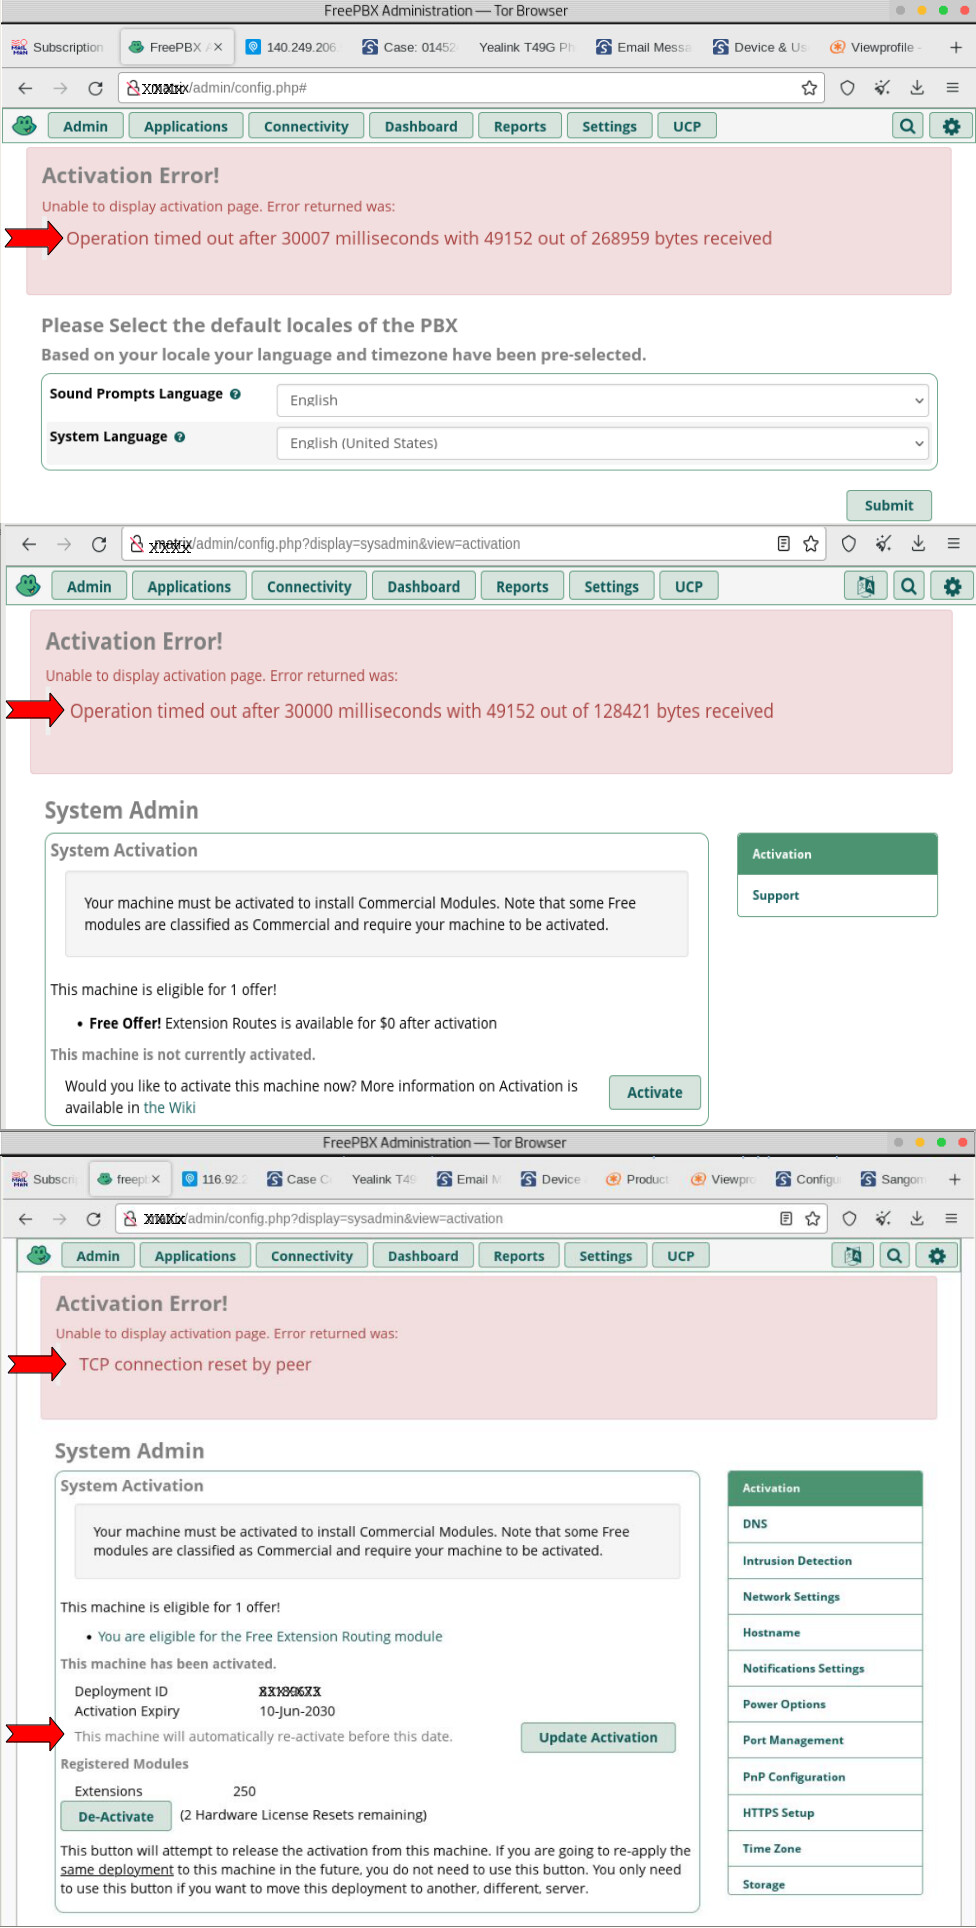The height and width of the screenshot is (1928, 976).
Task: Open the Sound Prompts Language dropdown
Action: coord(602,400)
